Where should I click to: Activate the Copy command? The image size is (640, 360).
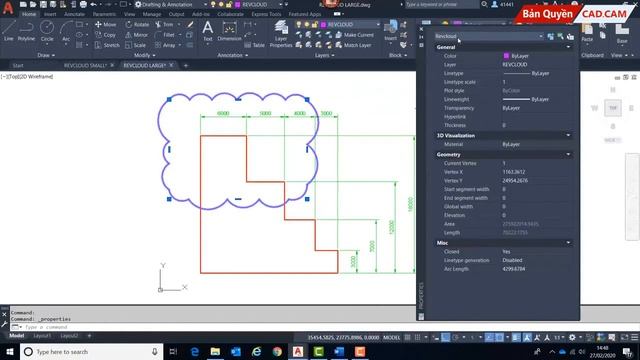click(106, 35)
